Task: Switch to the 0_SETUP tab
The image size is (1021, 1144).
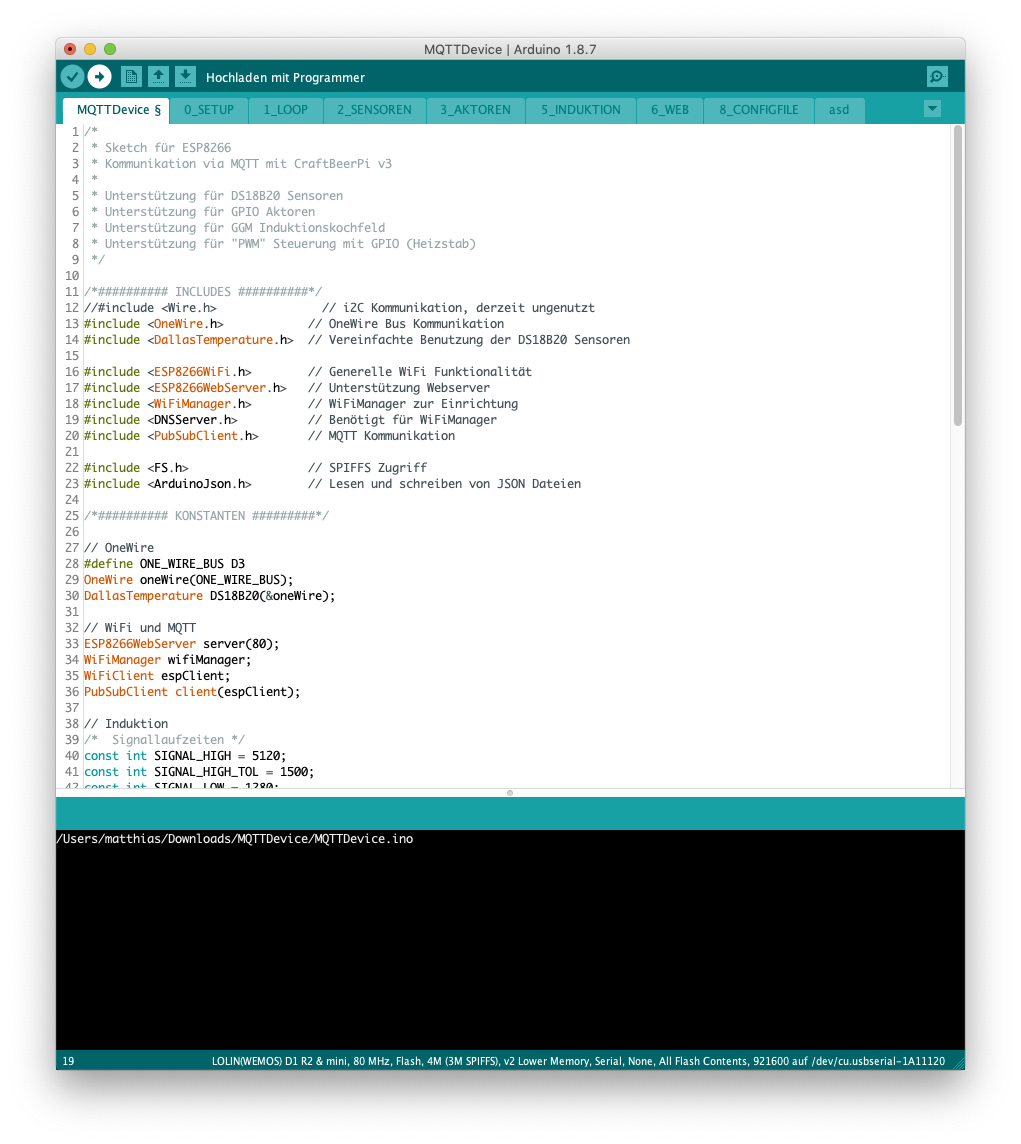Action: click(x=209, y=110)
